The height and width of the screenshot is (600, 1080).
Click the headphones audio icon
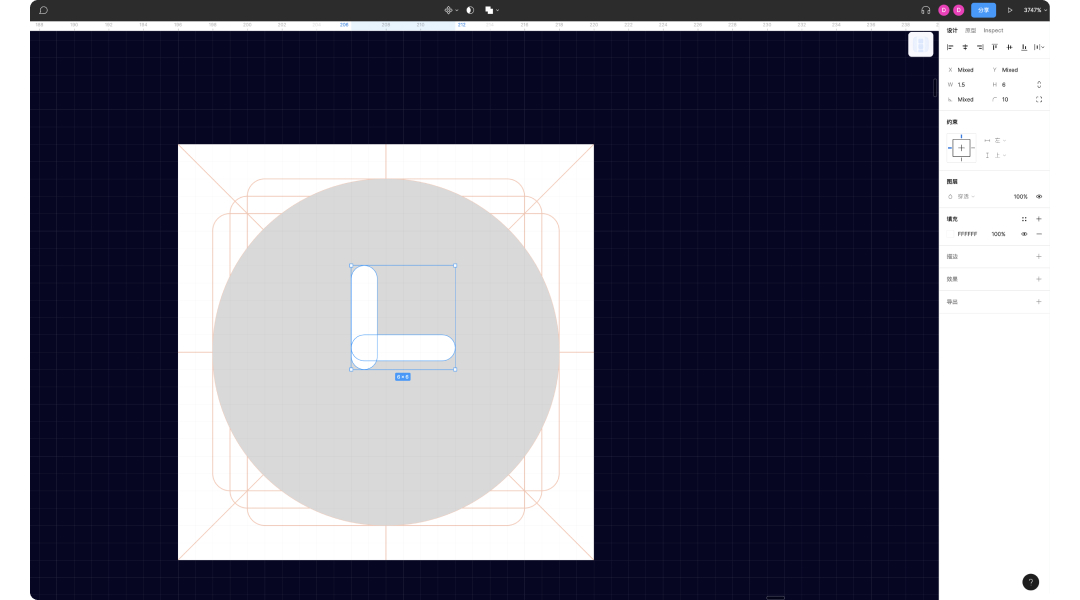(925, 10)
